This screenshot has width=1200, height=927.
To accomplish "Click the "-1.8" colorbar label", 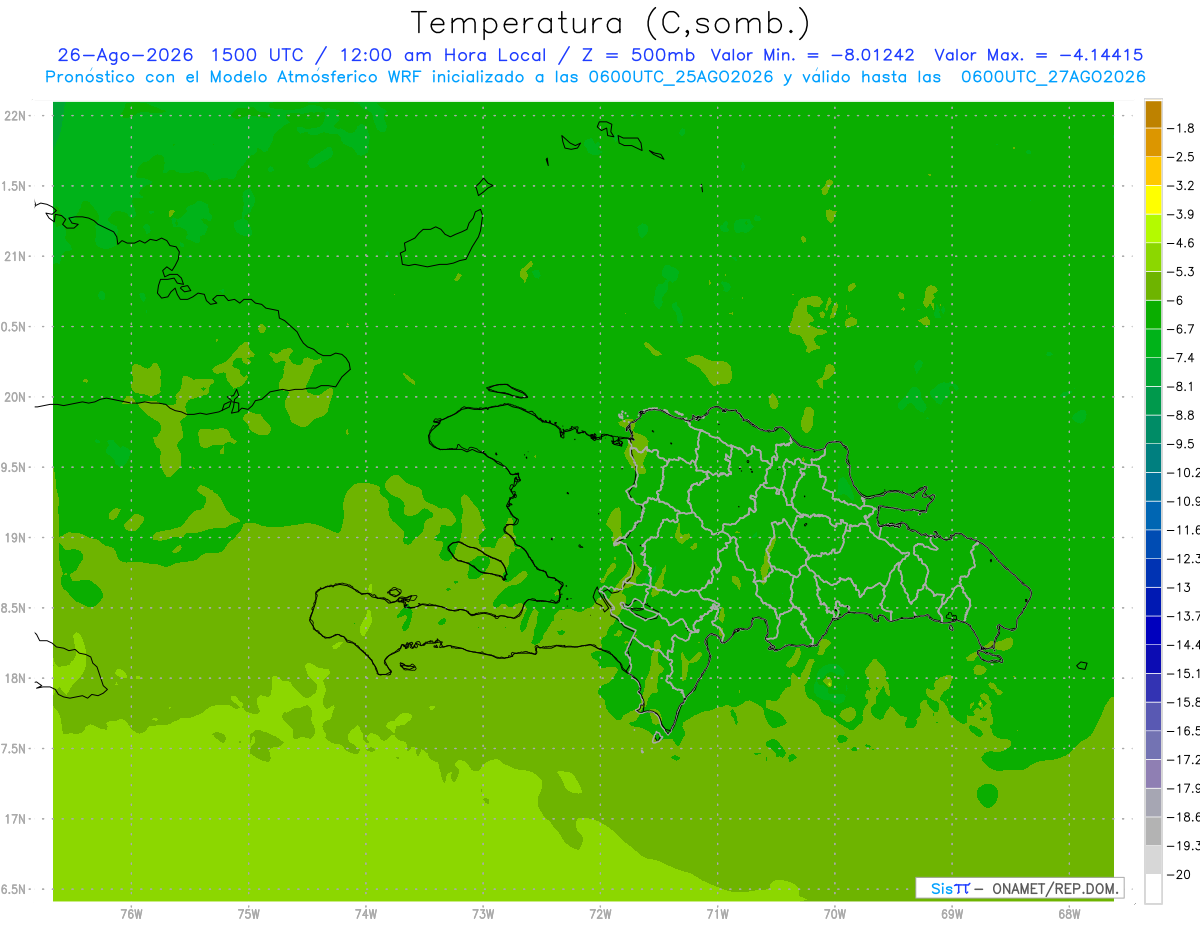I will pyautogui.click(x=1182, y=129).
